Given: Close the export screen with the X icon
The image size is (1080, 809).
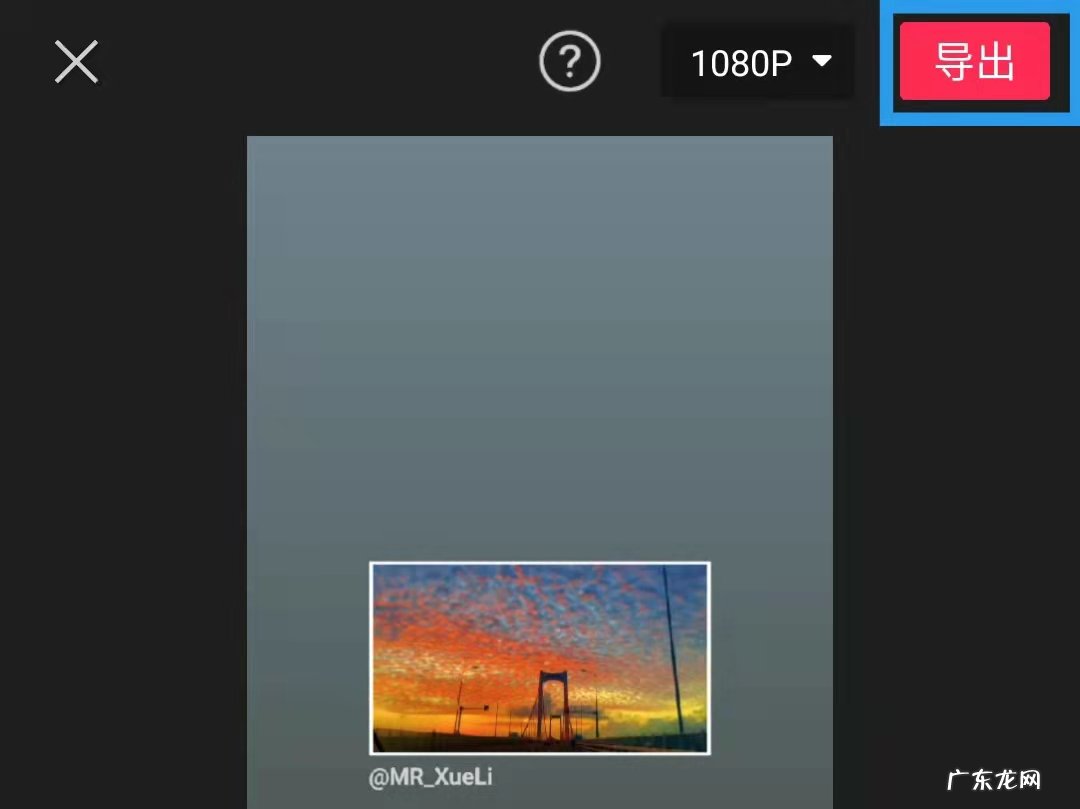Looking at the screenshot, I should pyautogui.click(x=76, y=61).
